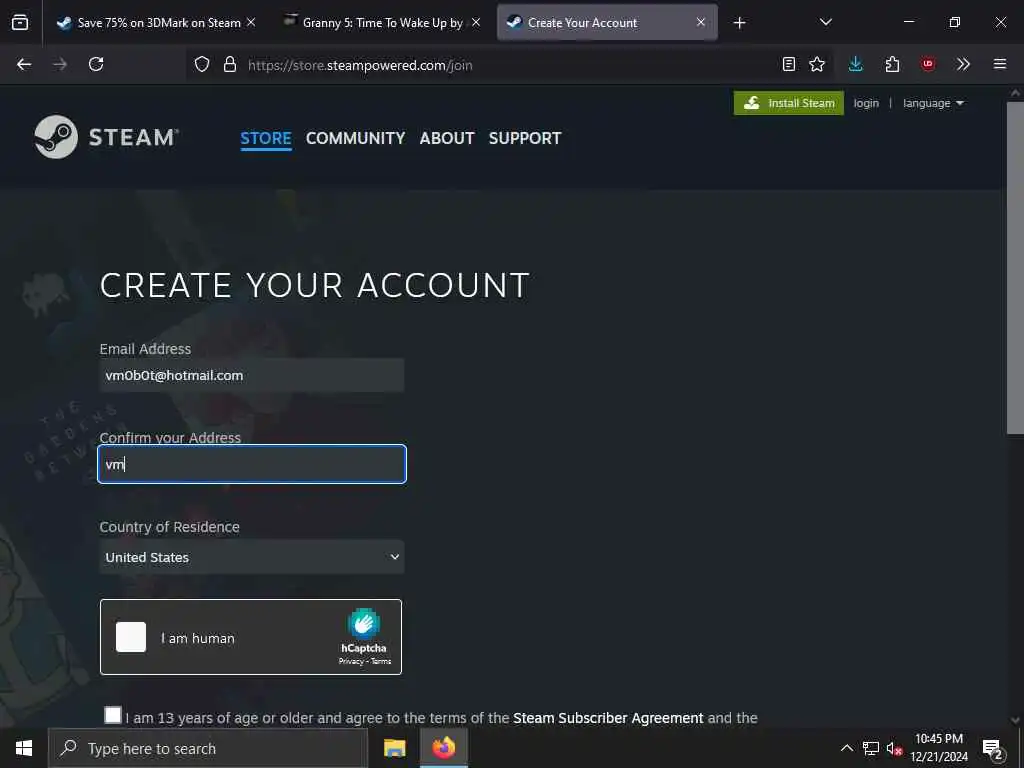The width and height of the screenshot is (1024, 768).
Task: Click the taskbar search box
Action: pyautogui.click(x=208, y=748)
